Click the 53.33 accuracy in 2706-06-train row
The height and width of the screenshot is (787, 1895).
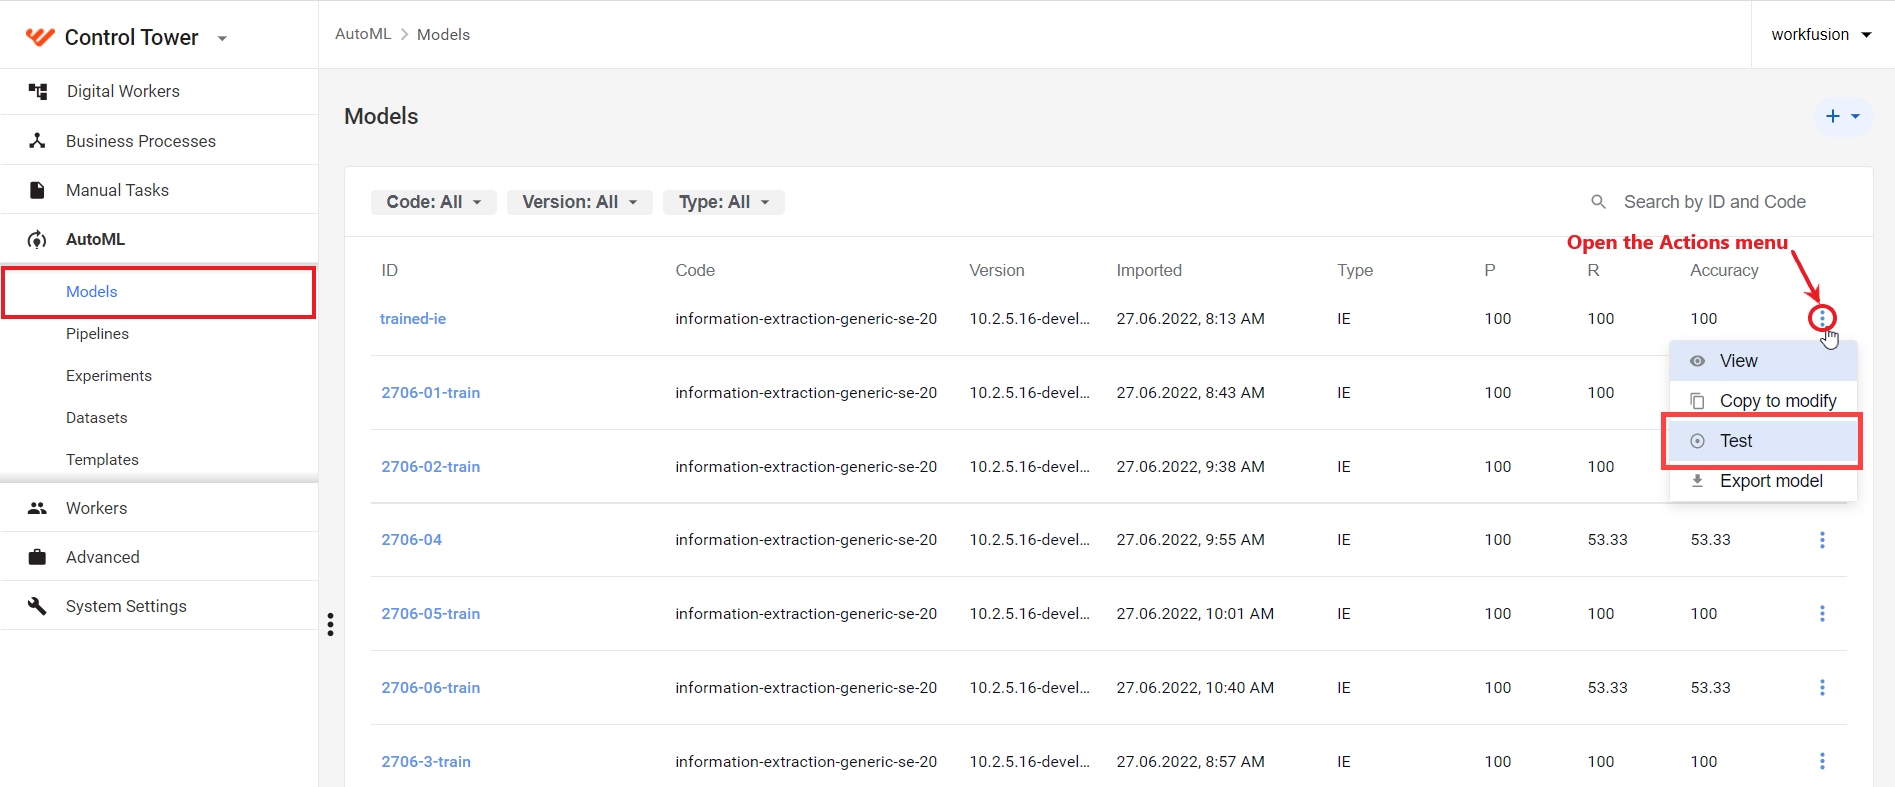click(x=1710, y=688)
